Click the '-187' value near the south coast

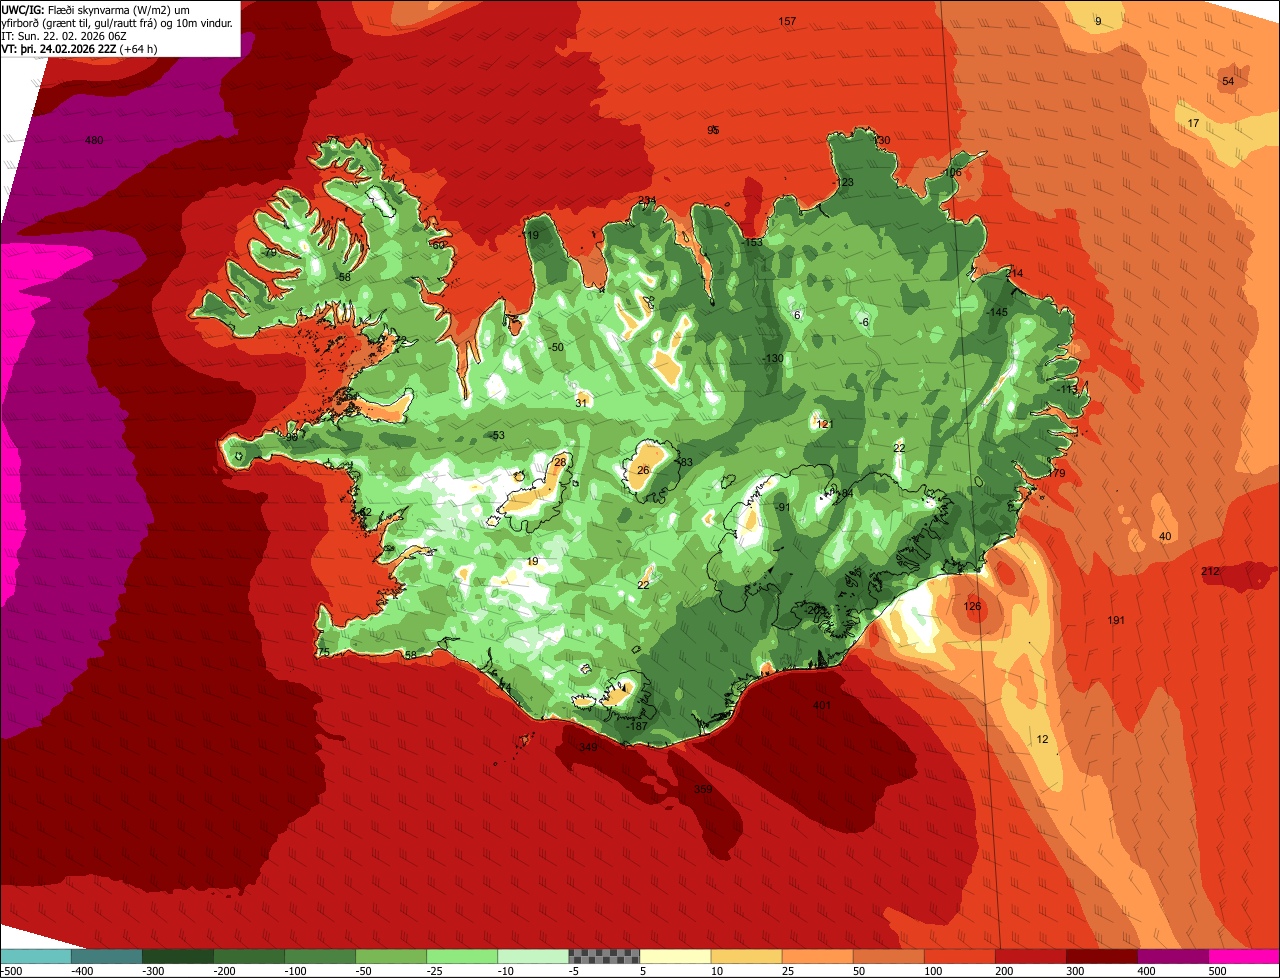(x=637, y=726)
